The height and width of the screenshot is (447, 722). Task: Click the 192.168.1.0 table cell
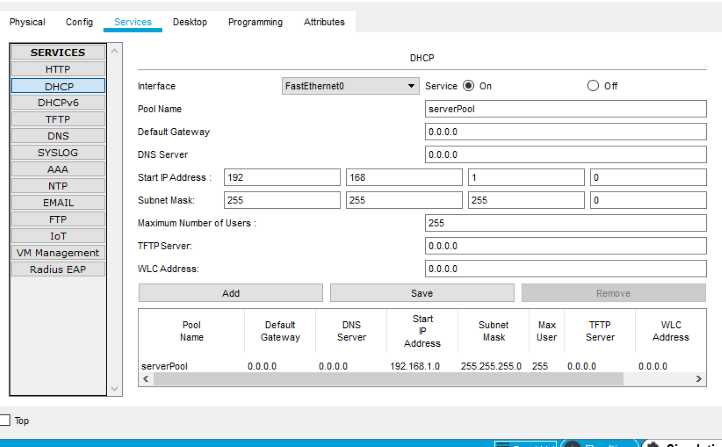coord(415,366)
